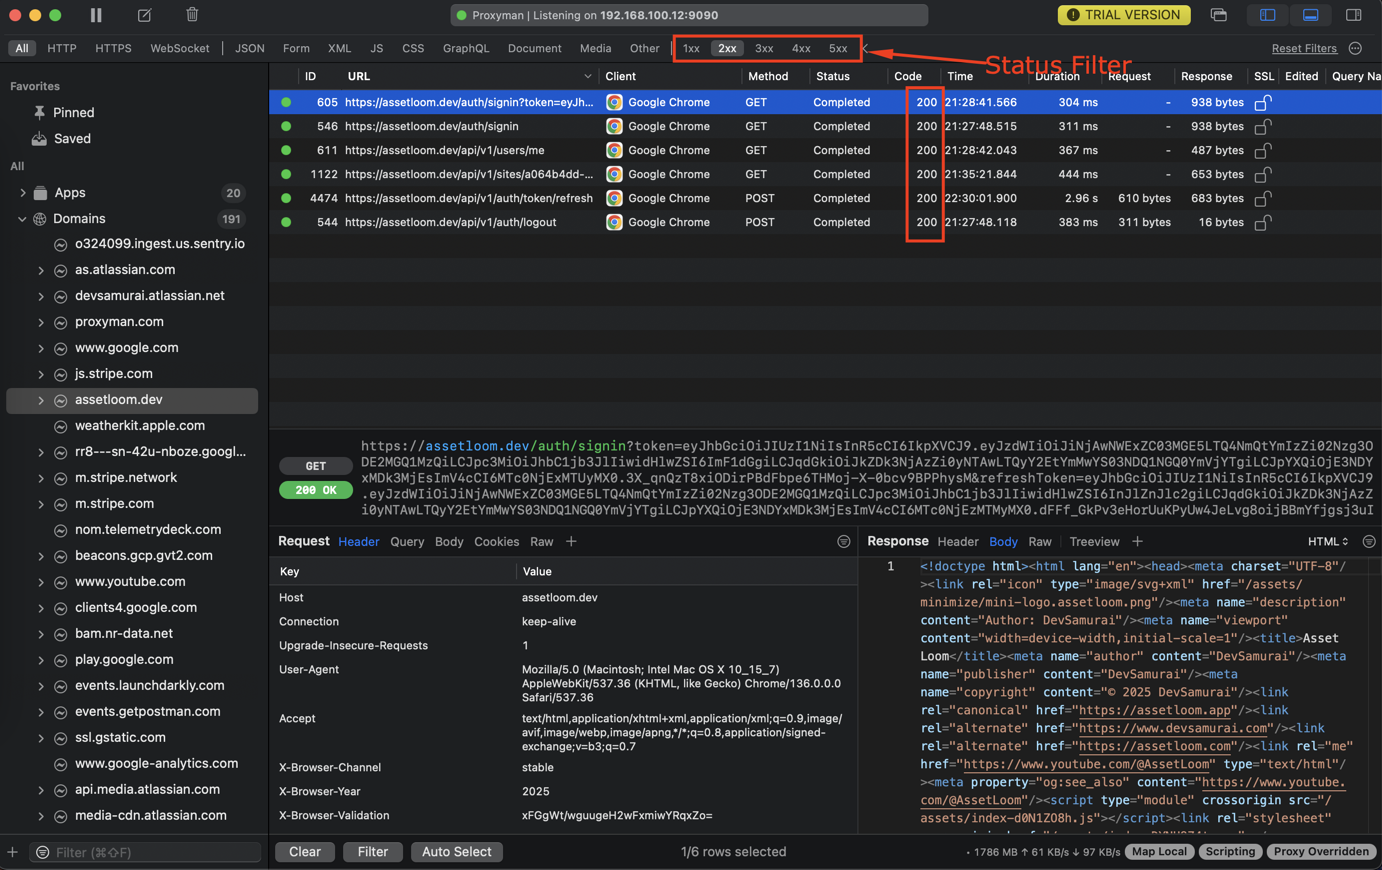The width and height of the screenshot is (1382, 870).
Task: Click request panel filter circle icon
Action: click(x=843, y=542)
